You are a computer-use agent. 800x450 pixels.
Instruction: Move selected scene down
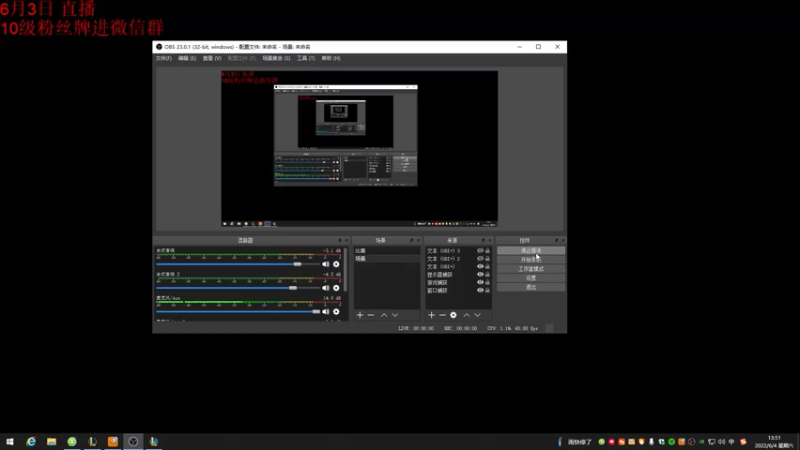pyautogui.click(x=395, y=315)
